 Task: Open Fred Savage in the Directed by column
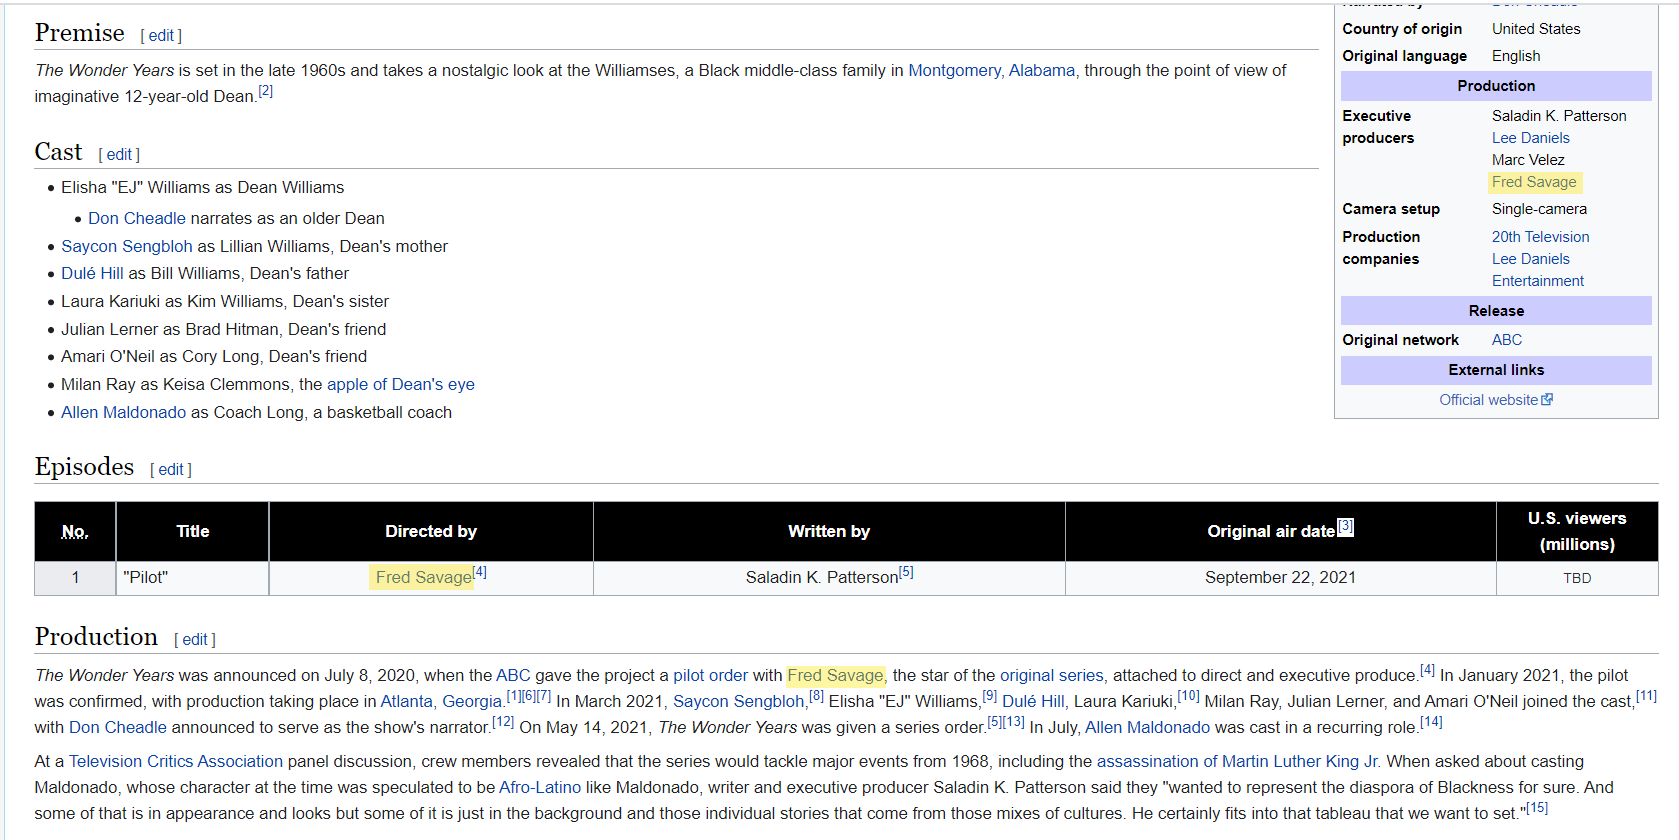424,577
